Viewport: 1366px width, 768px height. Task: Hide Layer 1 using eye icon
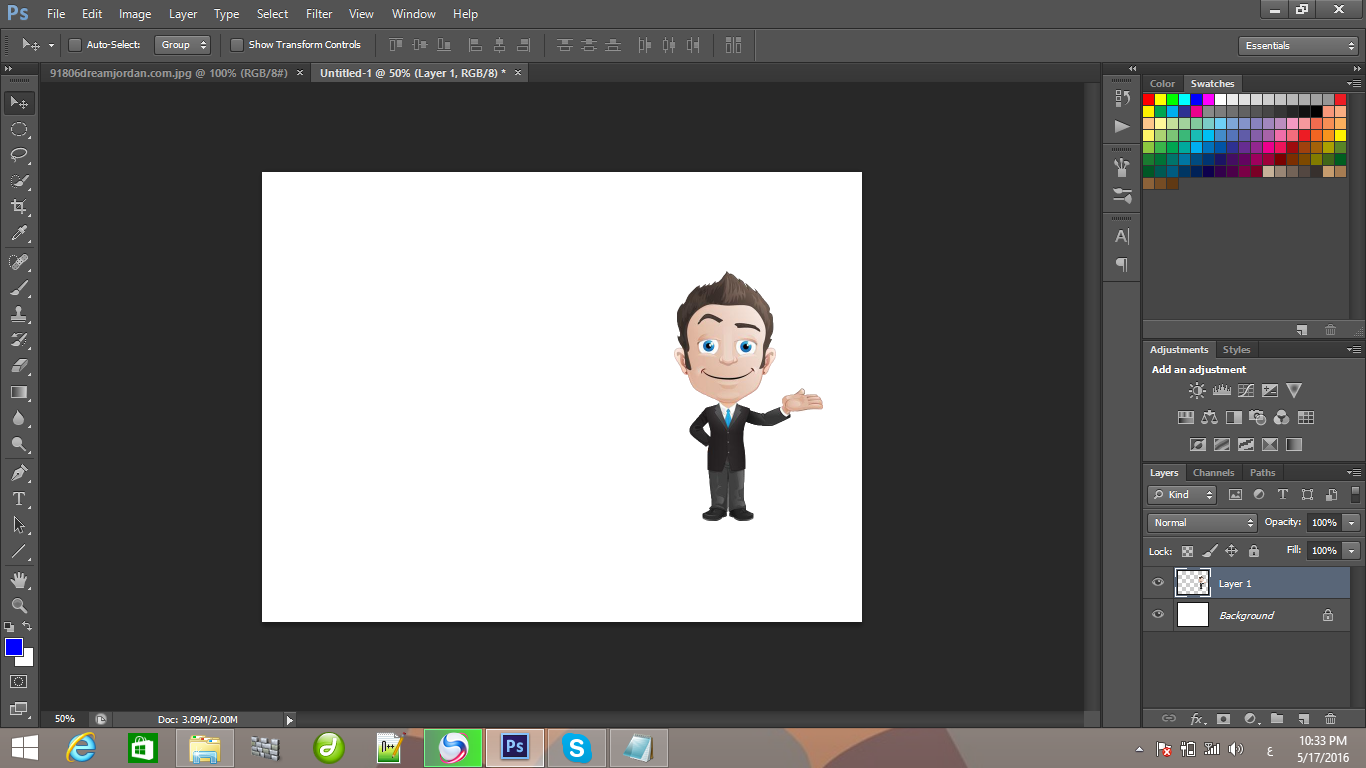[1158, 583]
